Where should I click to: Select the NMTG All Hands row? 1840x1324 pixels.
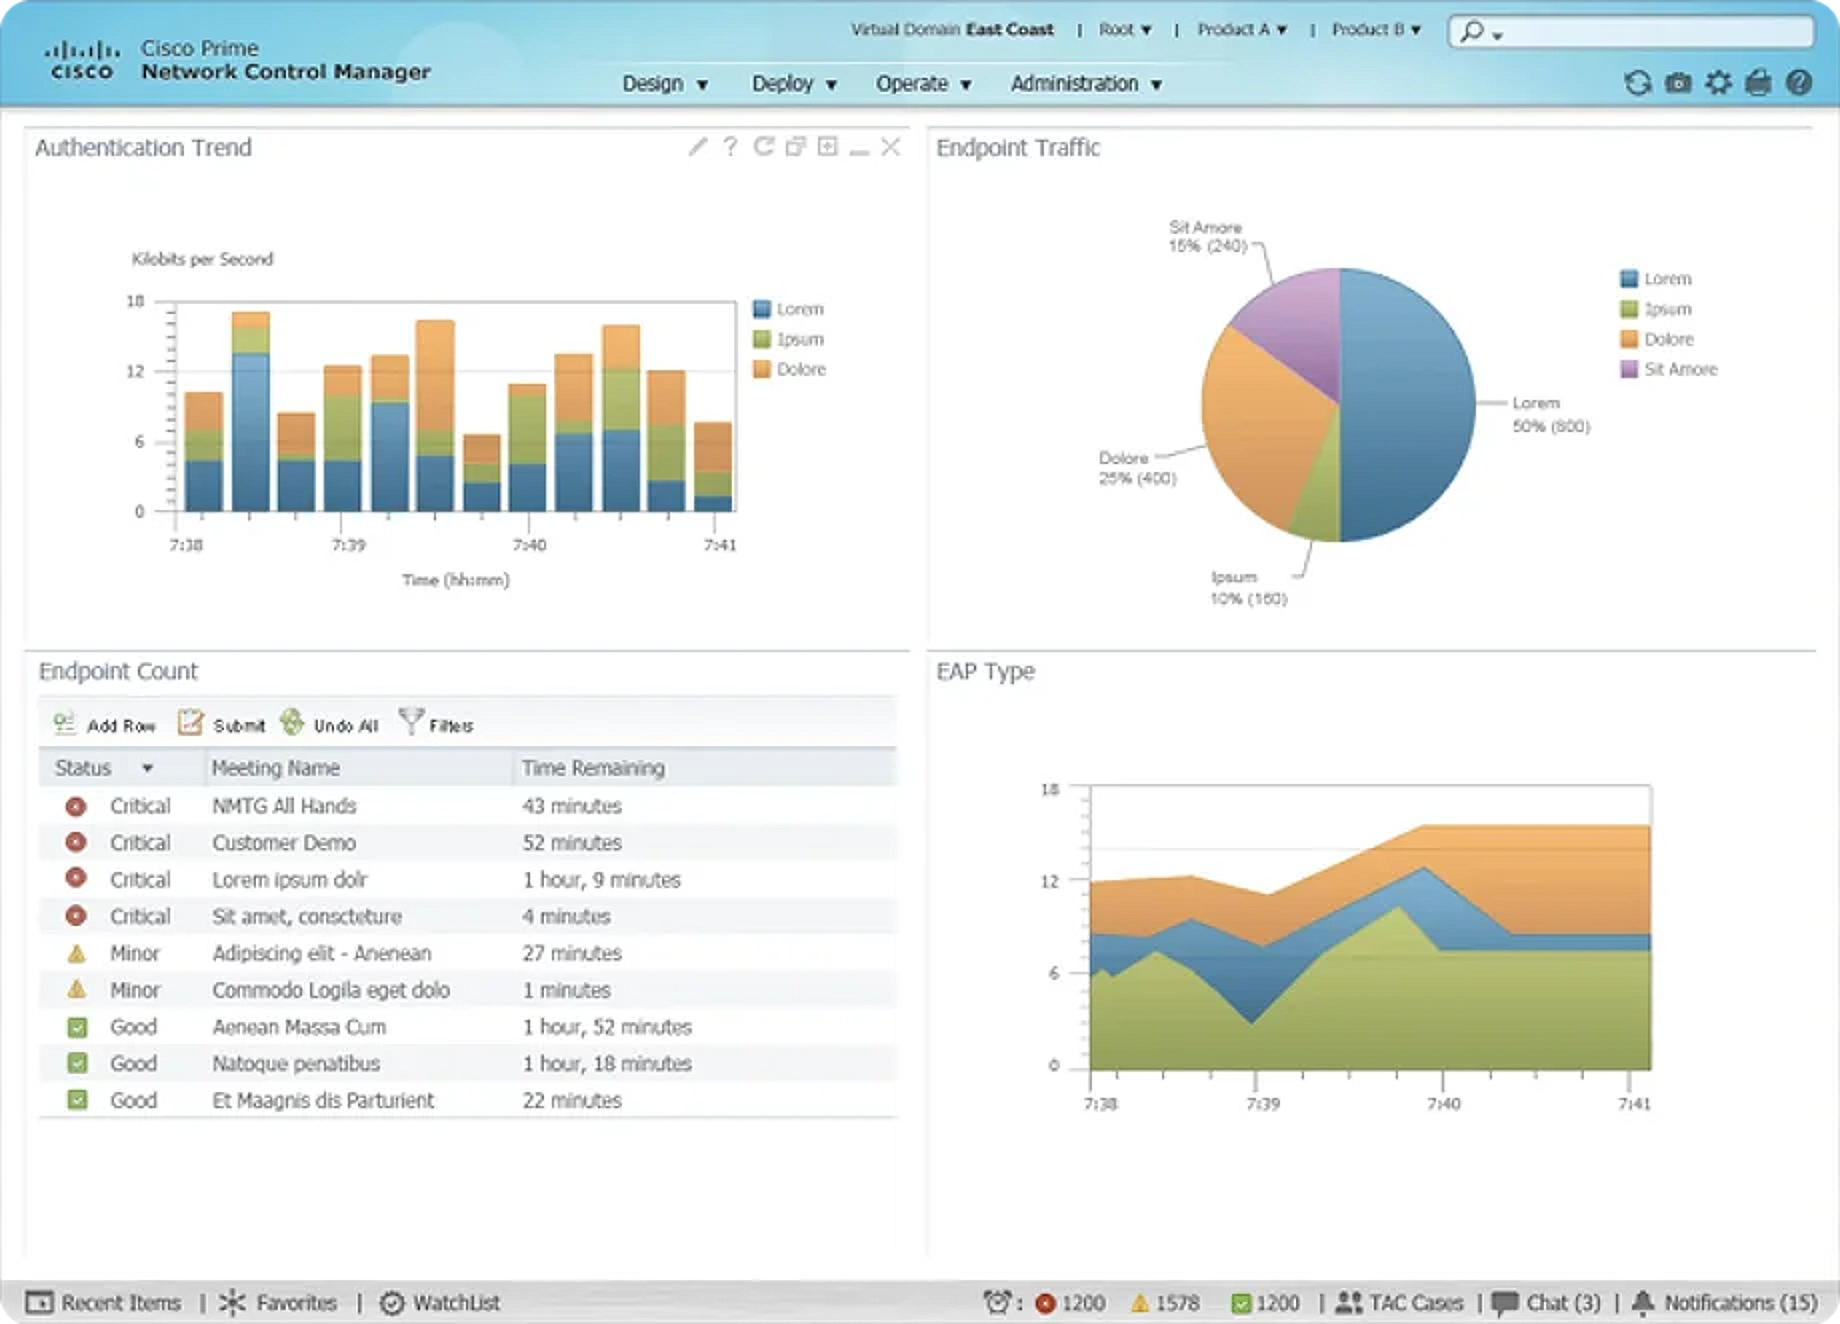467,806
